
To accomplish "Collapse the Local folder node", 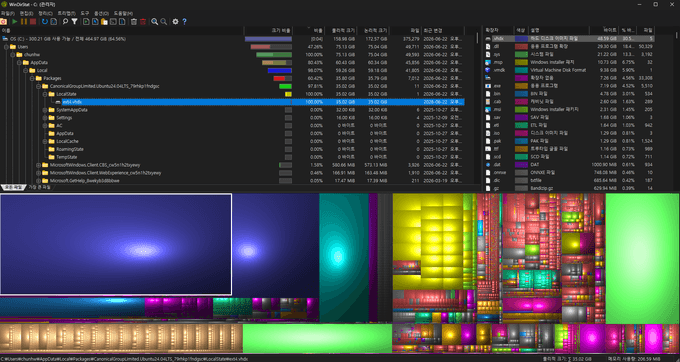I will point(26,70).
